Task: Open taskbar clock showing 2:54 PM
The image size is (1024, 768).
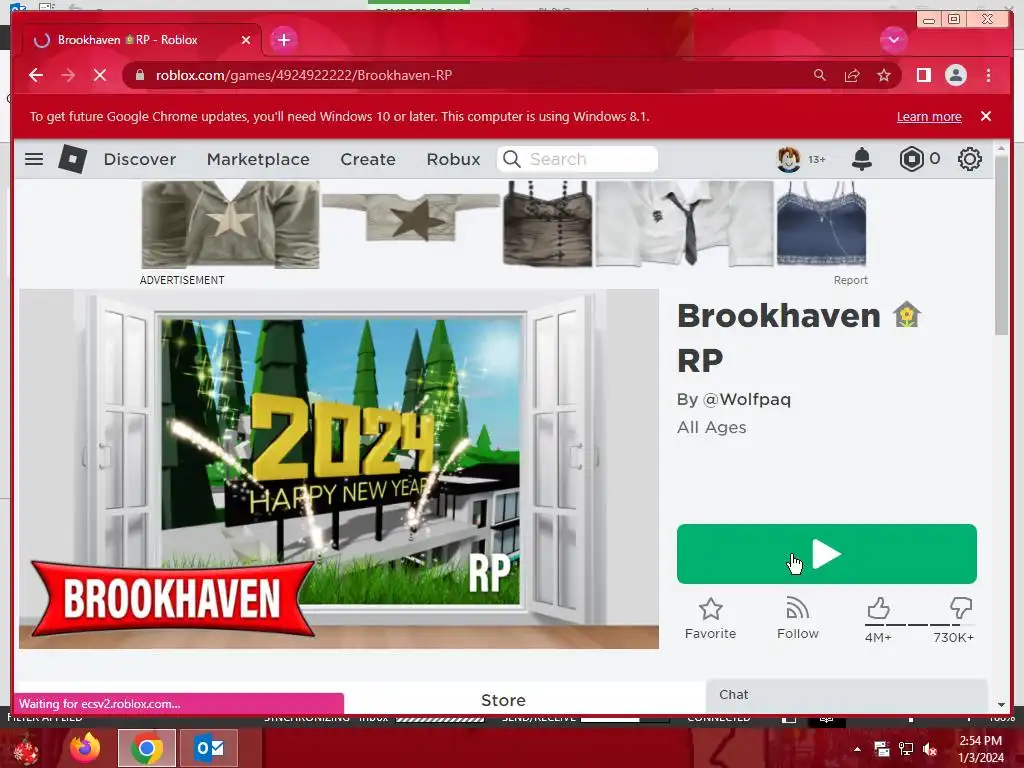Action: (980, 748)
